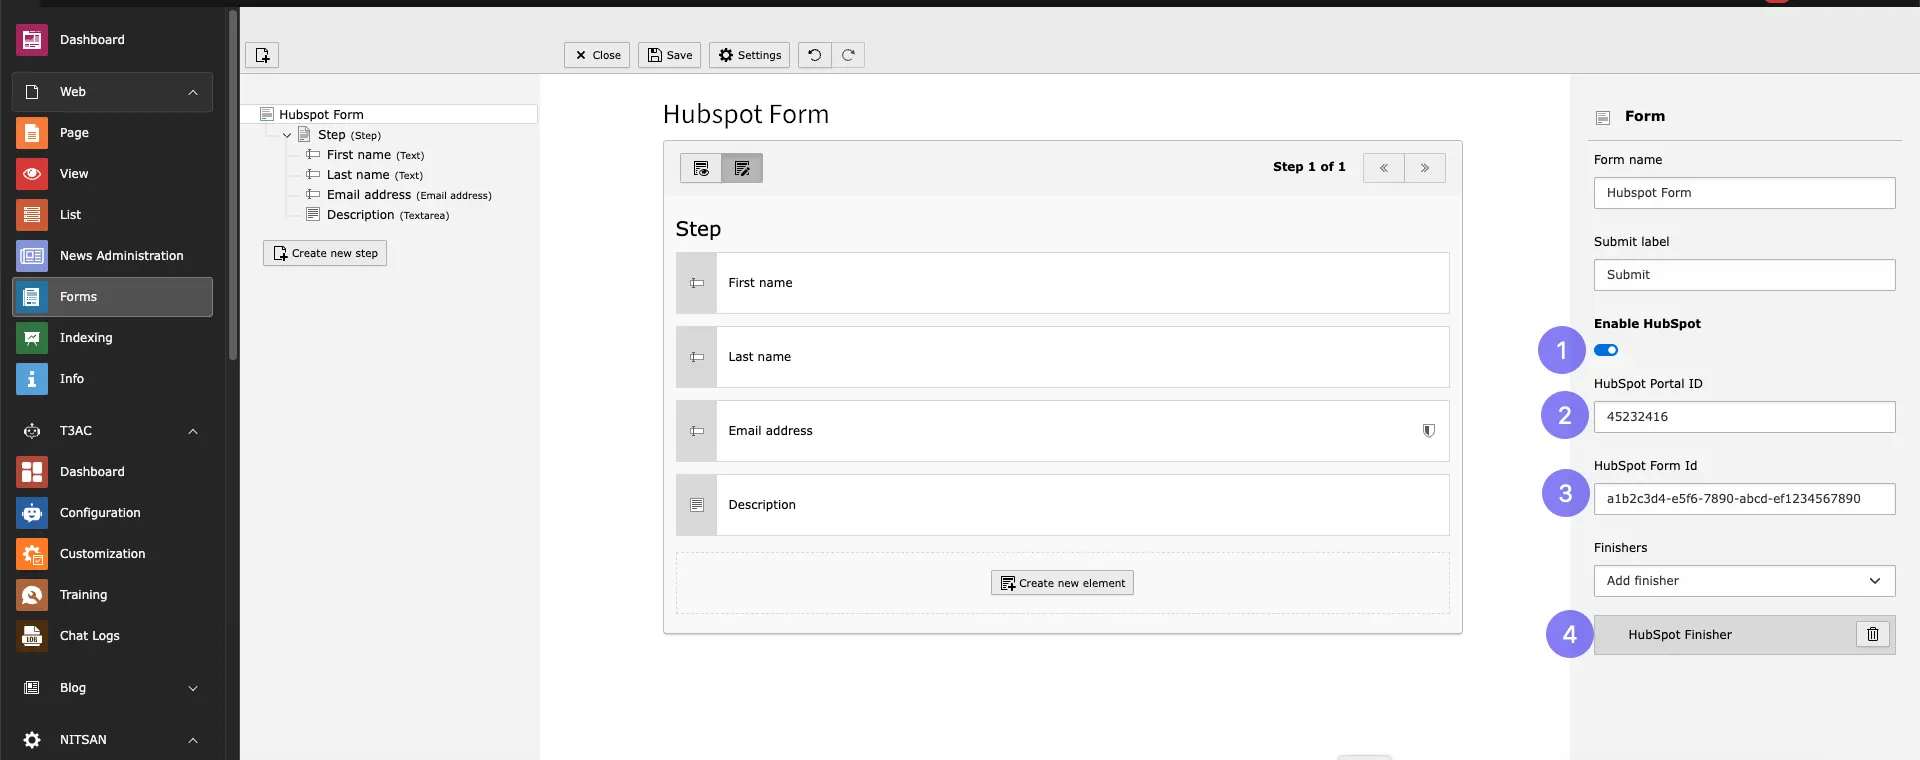This screenshot has width=1920, height=760.
Task: Open the View module icon
Action: coord(32,174)
